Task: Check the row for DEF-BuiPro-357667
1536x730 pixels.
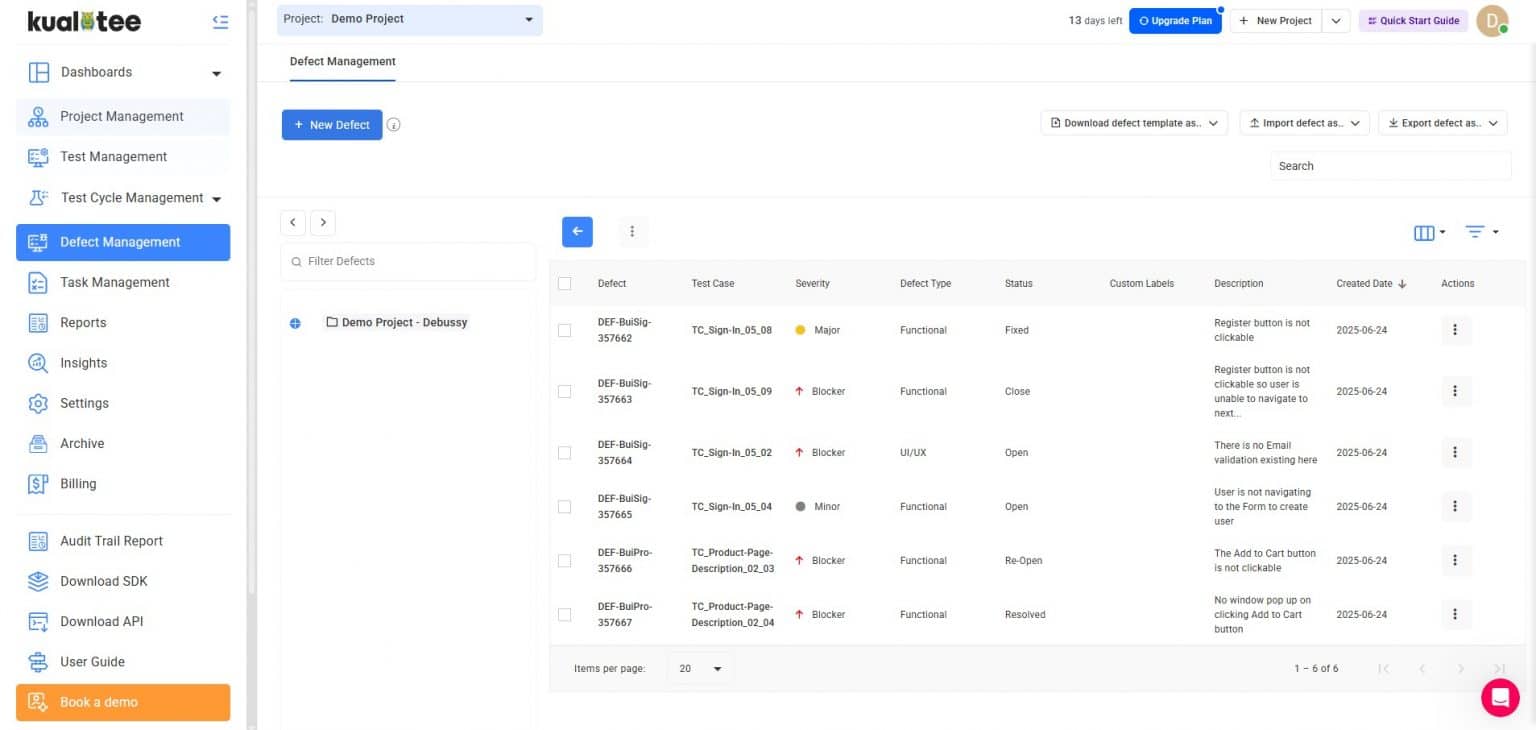Action: pyautogui.click(x=564, y=615)
